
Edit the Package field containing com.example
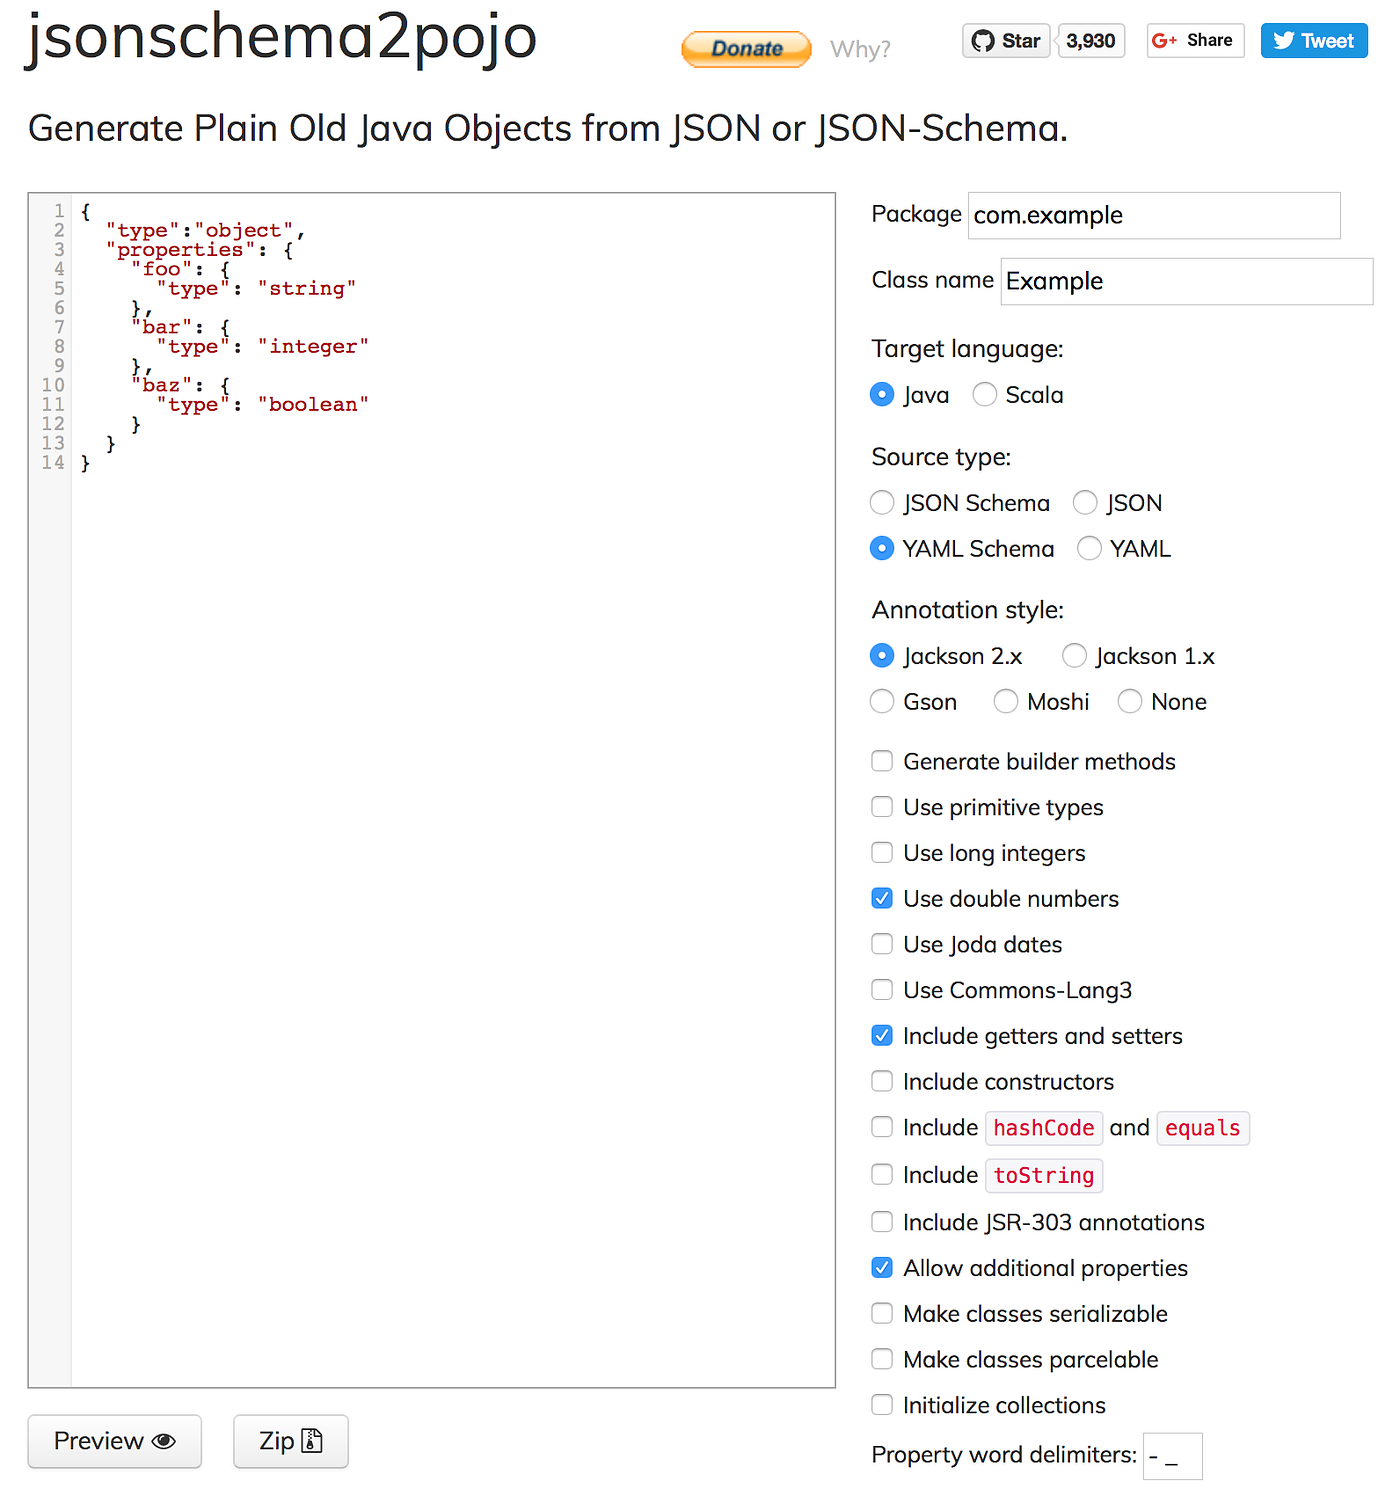point(1153,215)
